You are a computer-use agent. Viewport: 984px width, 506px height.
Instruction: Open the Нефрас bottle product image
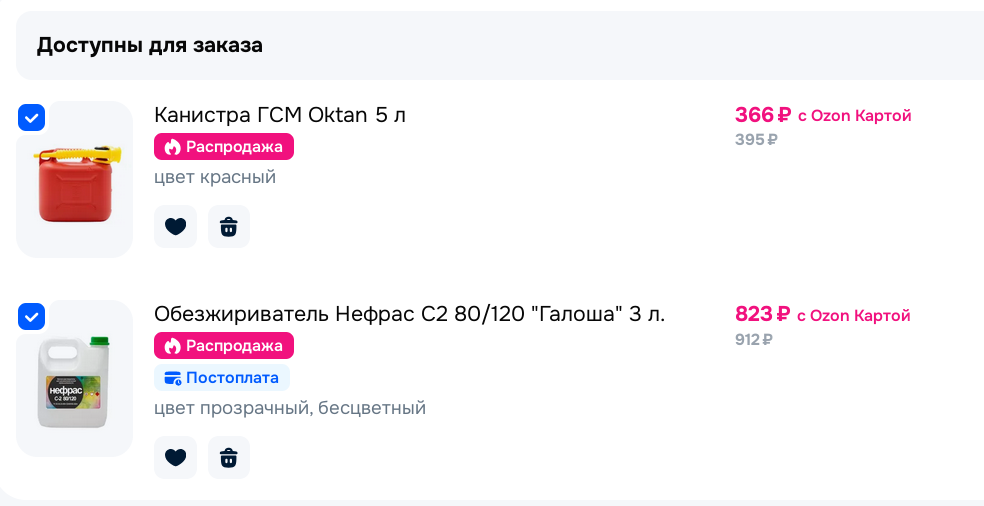coord(76,383)
